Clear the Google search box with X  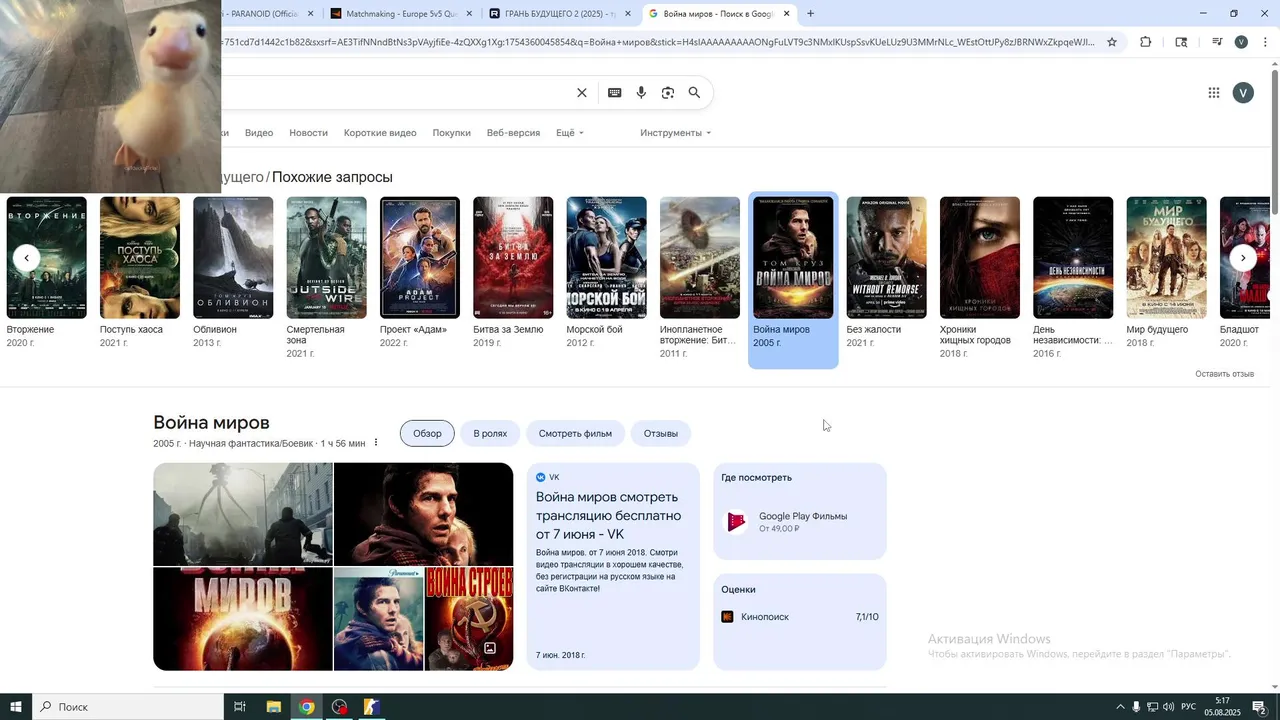(582, 93)
